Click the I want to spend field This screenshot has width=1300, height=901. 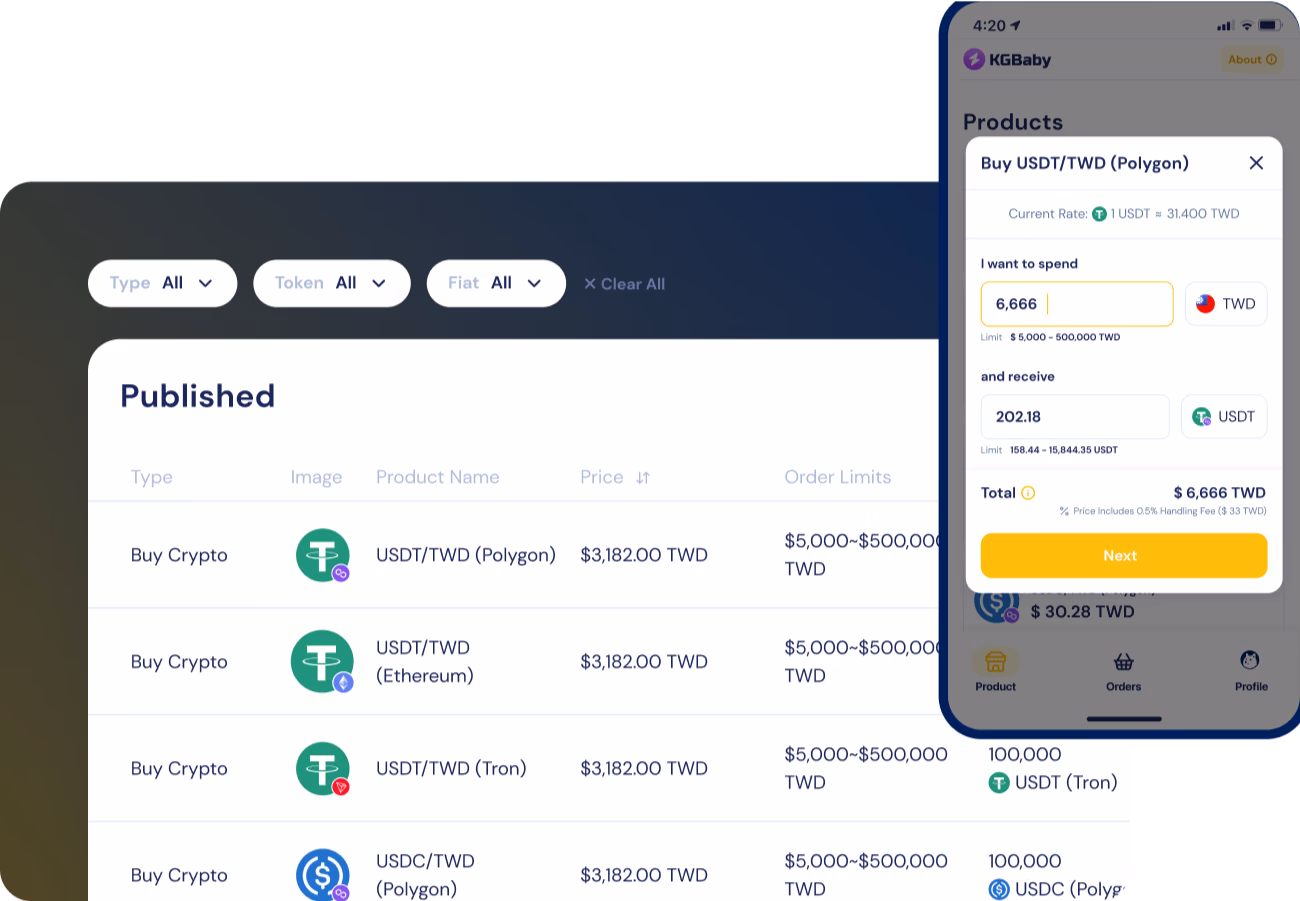1076,304
